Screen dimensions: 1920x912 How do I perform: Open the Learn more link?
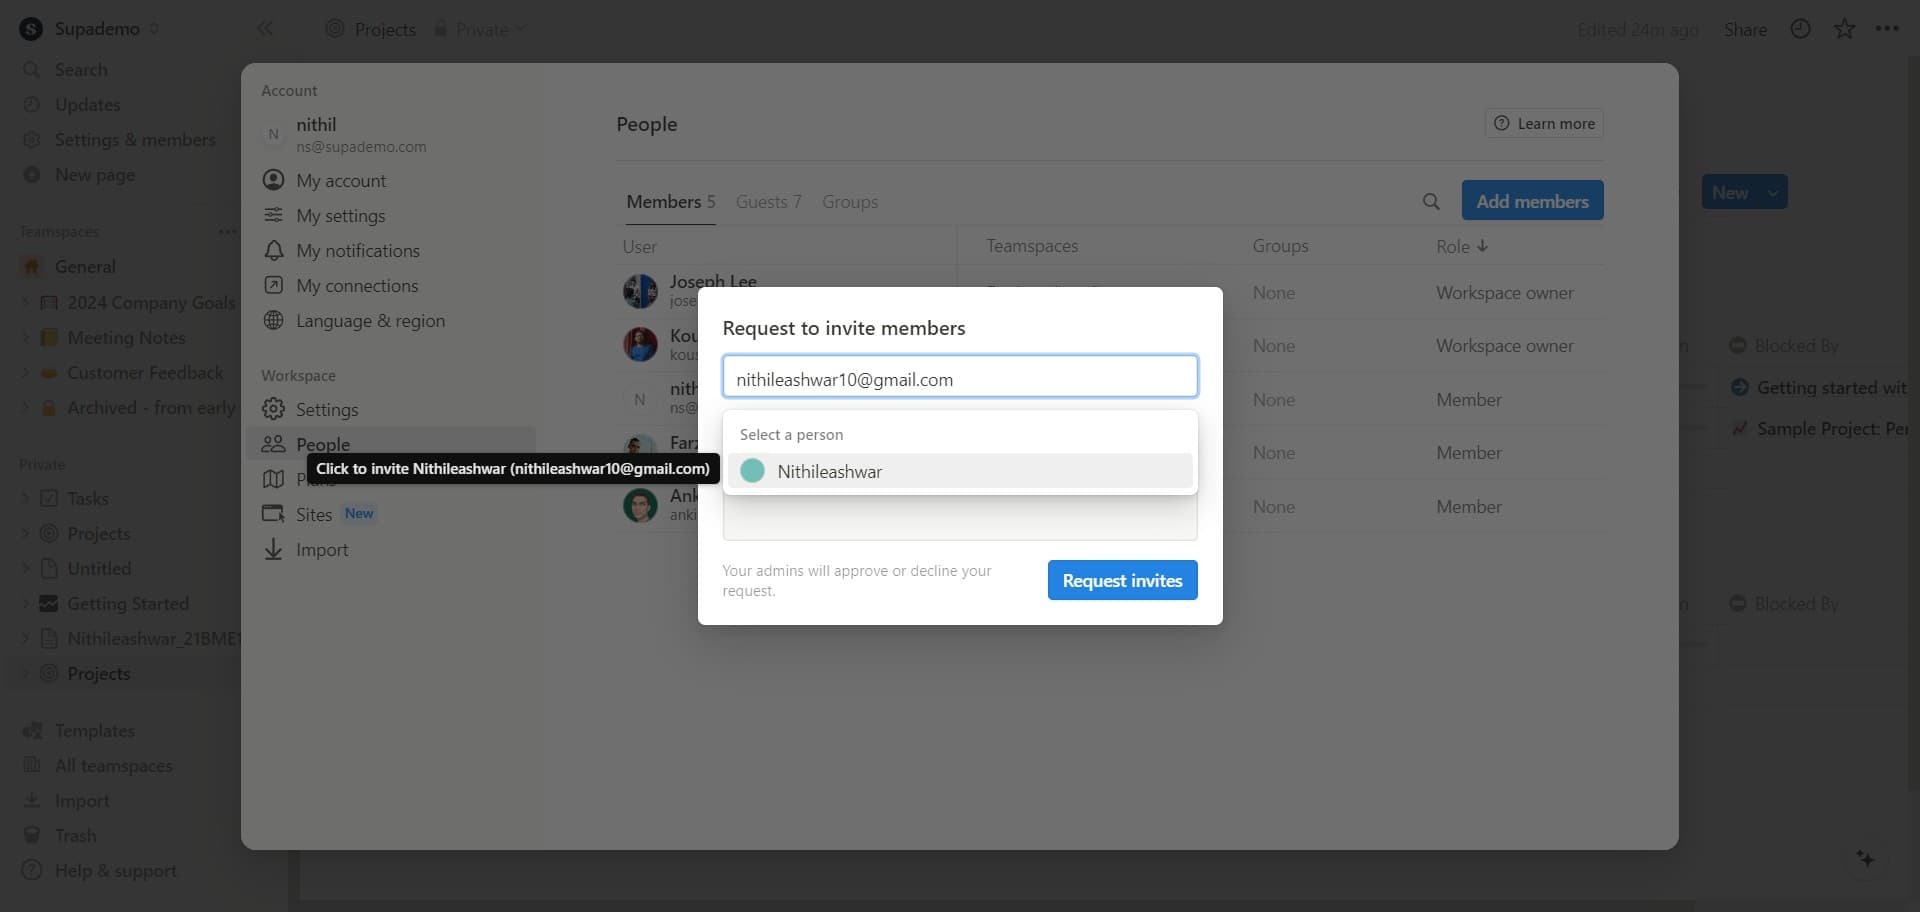pos(1544,124)
